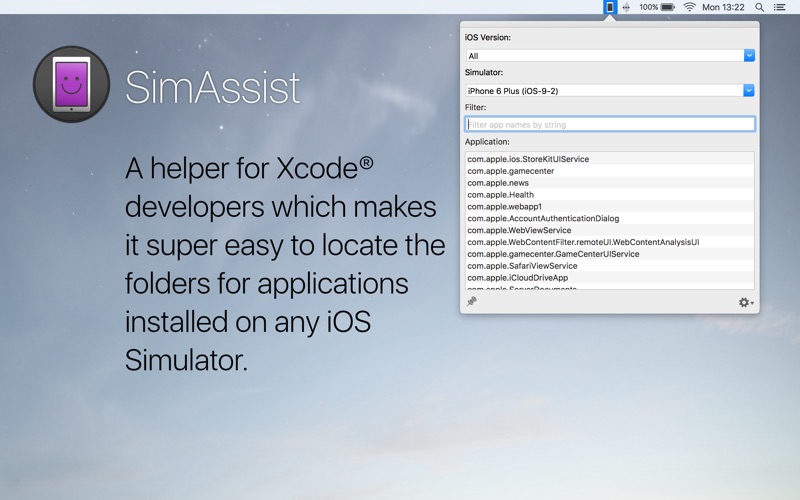Viewport: 800px width, 500px height.
Task: Click the battery status icon
Action: 667,7
